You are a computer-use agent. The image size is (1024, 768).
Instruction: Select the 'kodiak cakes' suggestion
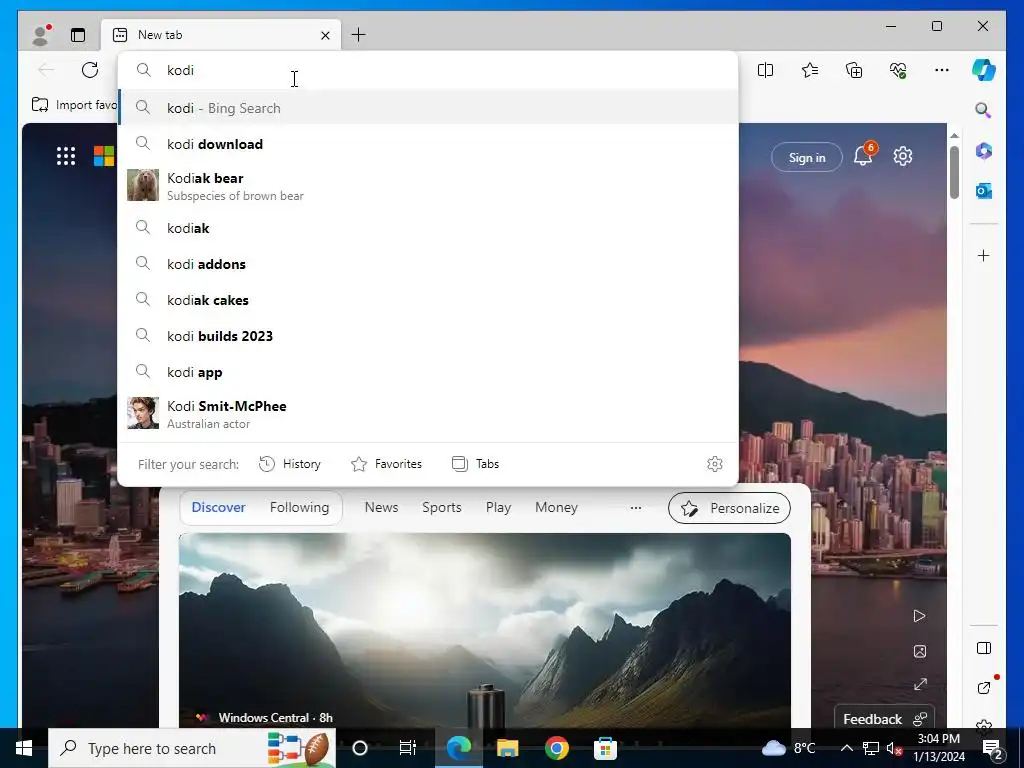point(428,300)
